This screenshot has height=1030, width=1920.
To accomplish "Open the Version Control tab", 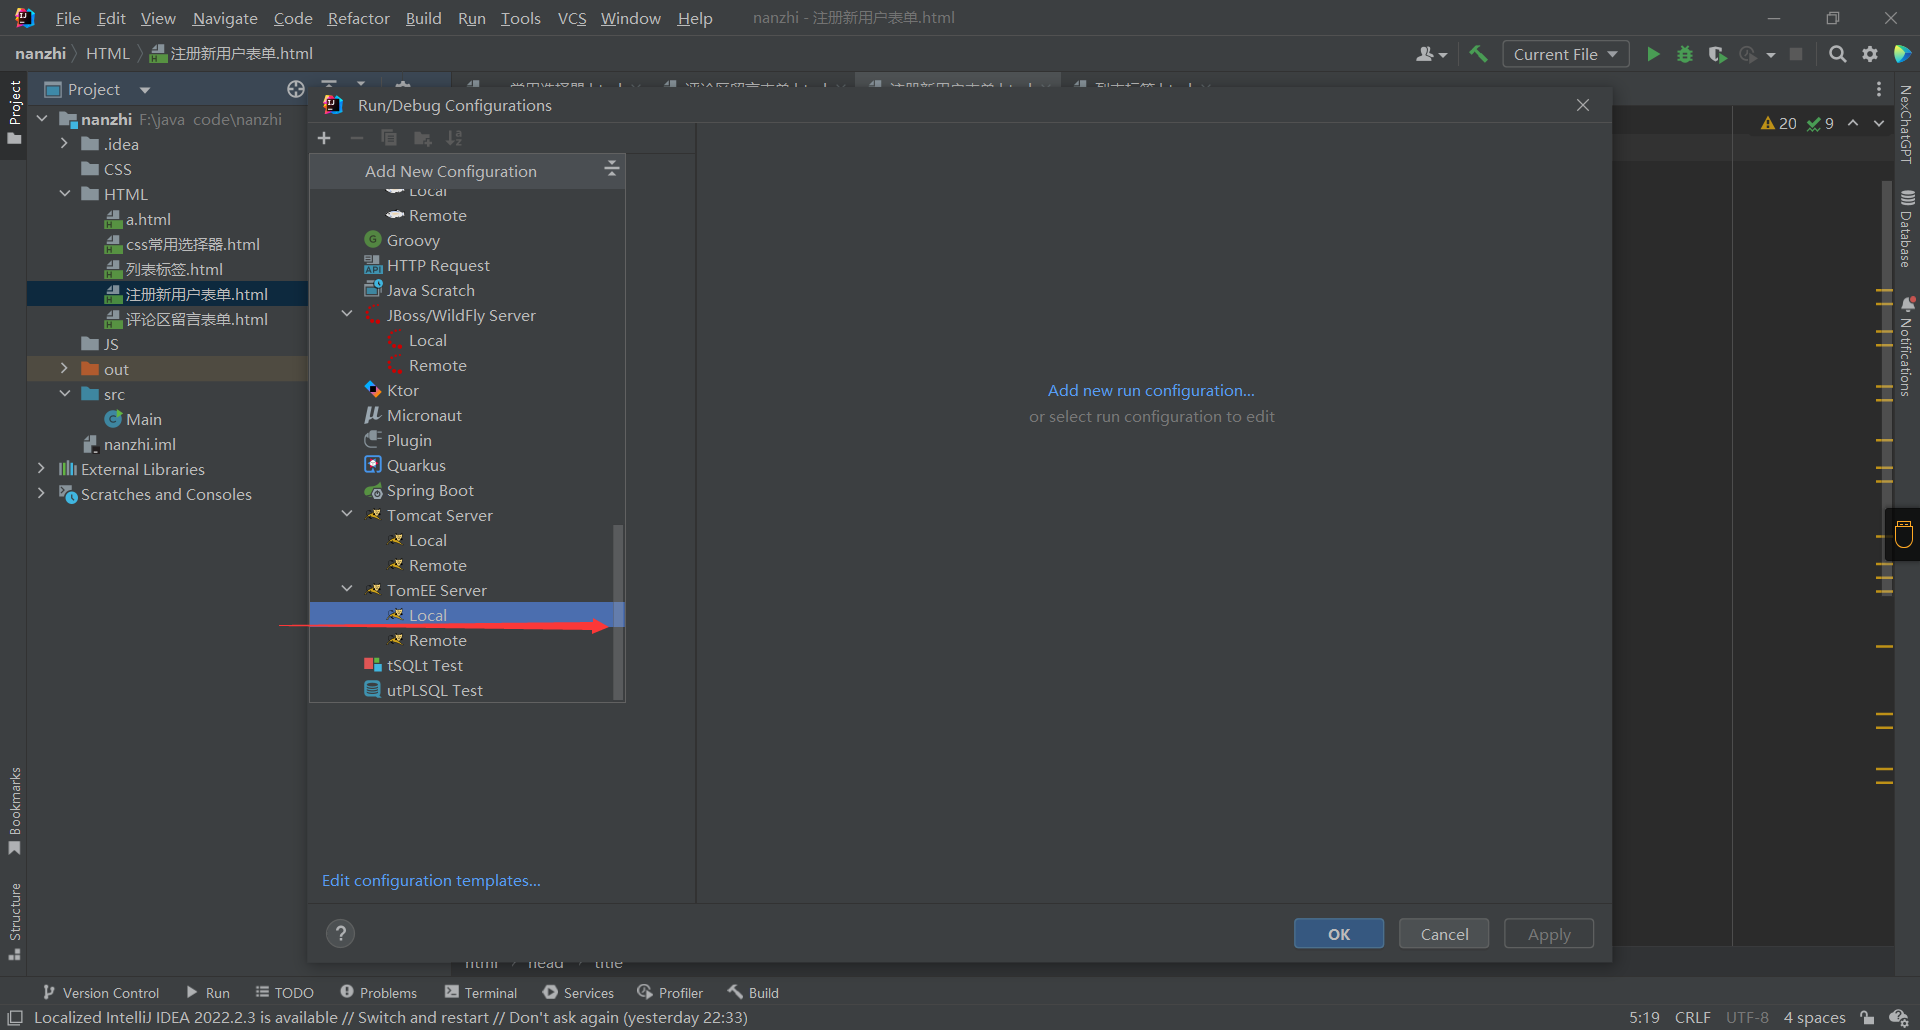I will (101, 992).
